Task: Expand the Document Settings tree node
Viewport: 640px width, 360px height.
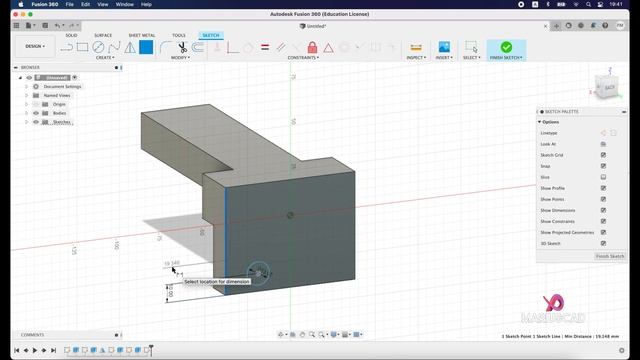Action: coord(27,87)
